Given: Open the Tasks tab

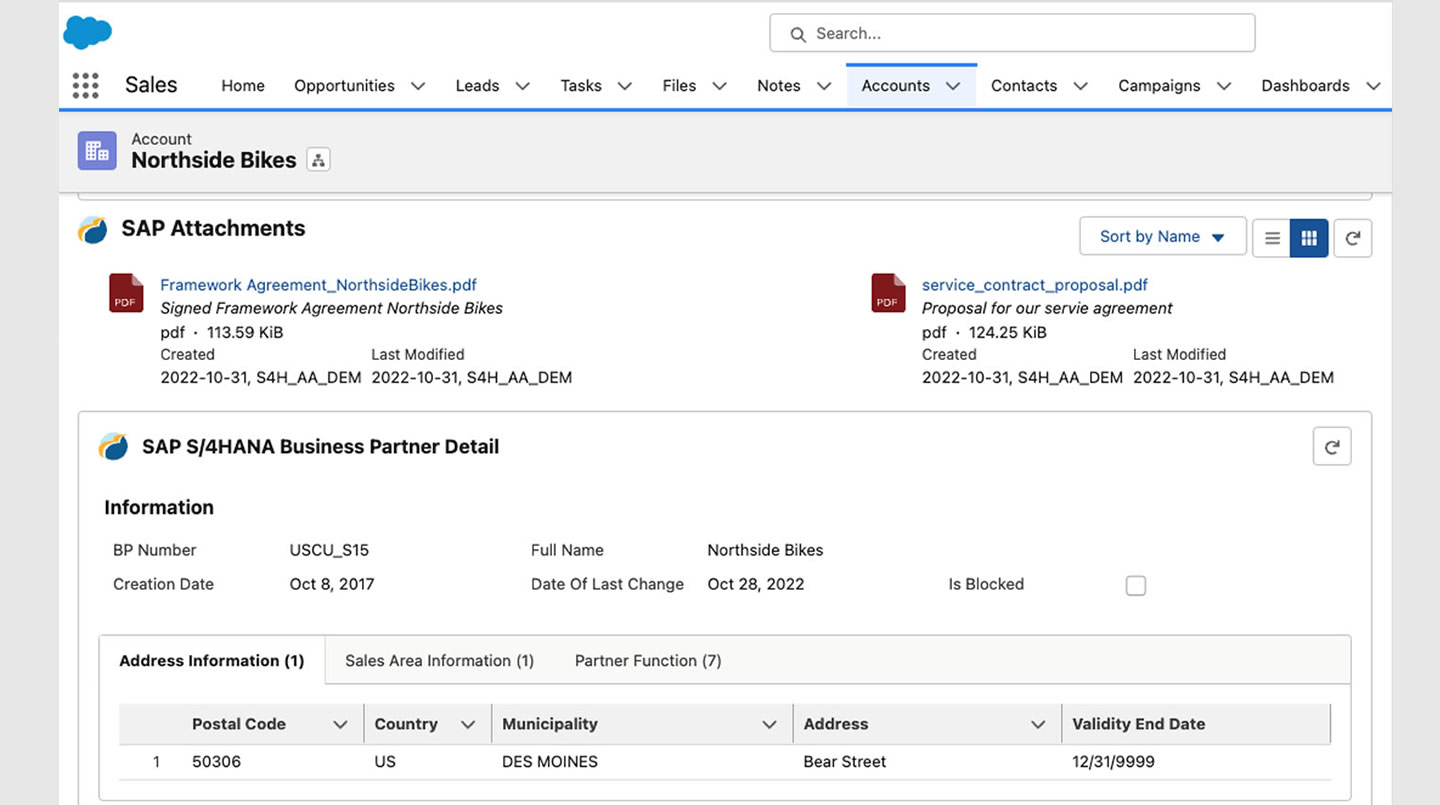Looking at the screenshot, I should (x=581, y=86).
